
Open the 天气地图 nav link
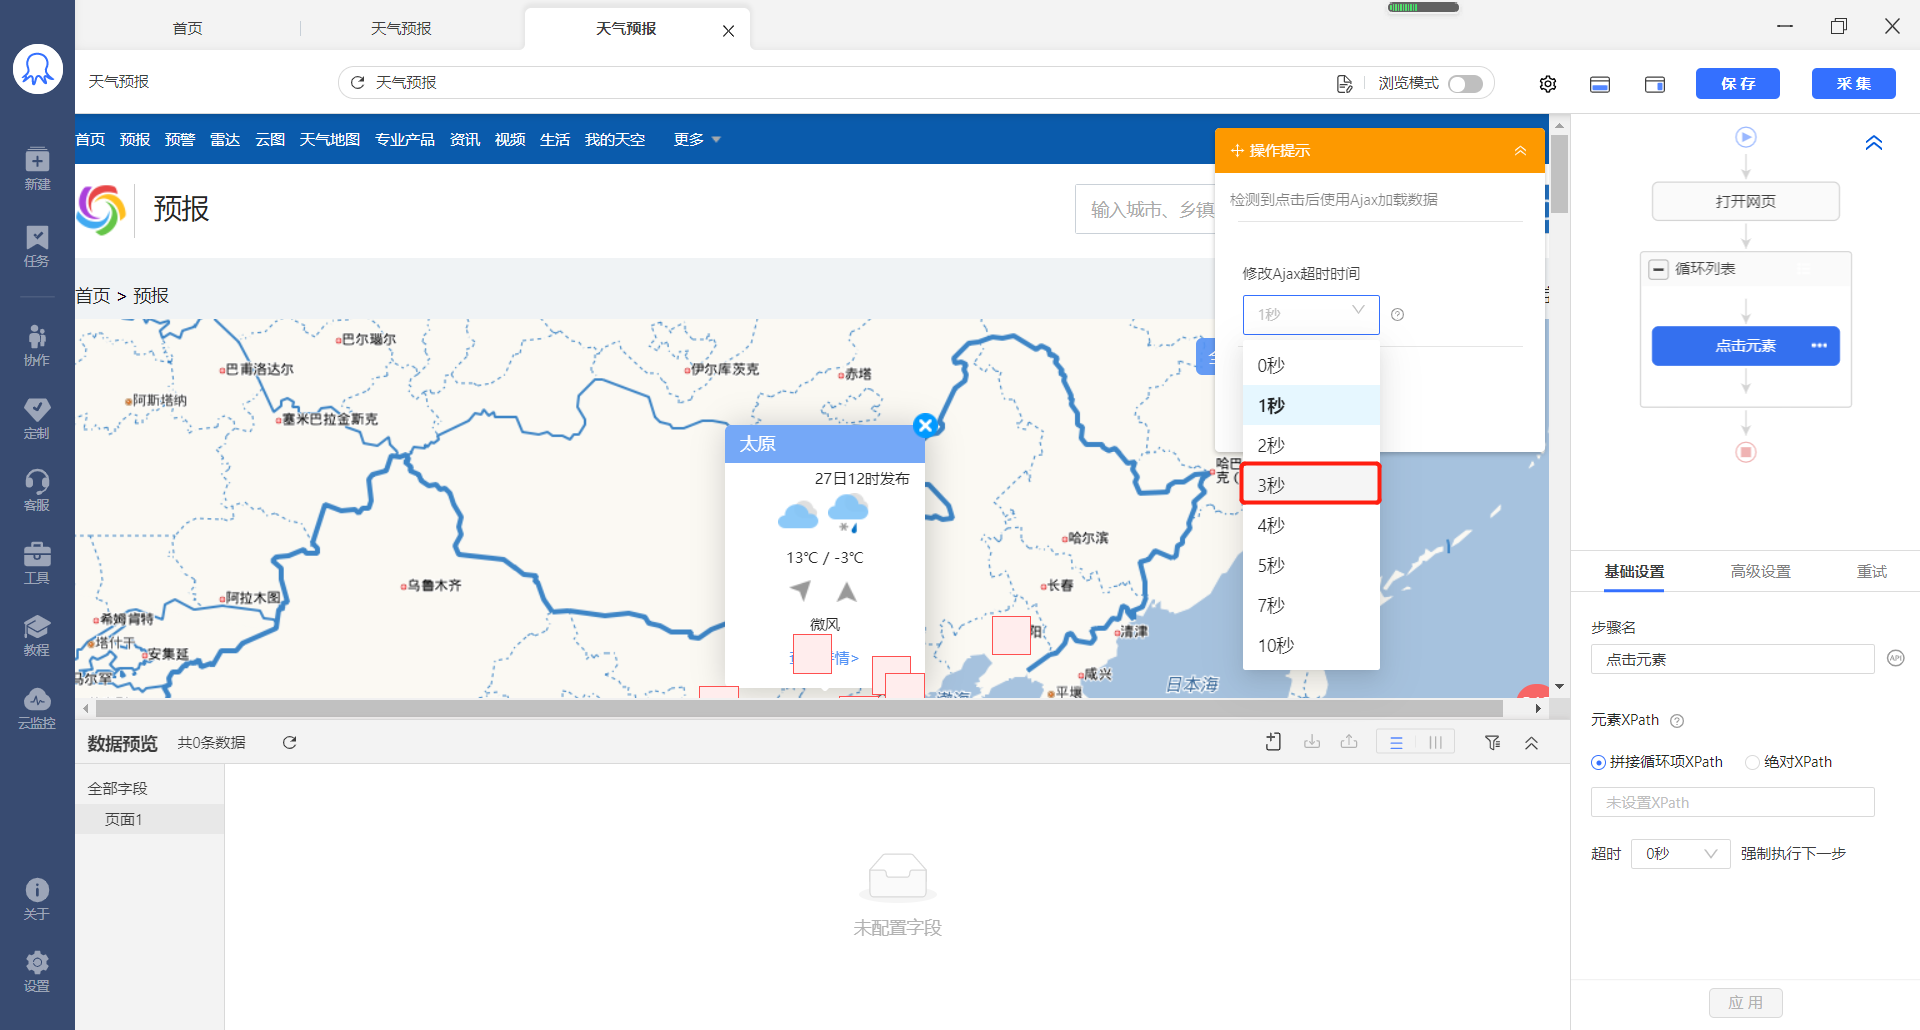329,139
